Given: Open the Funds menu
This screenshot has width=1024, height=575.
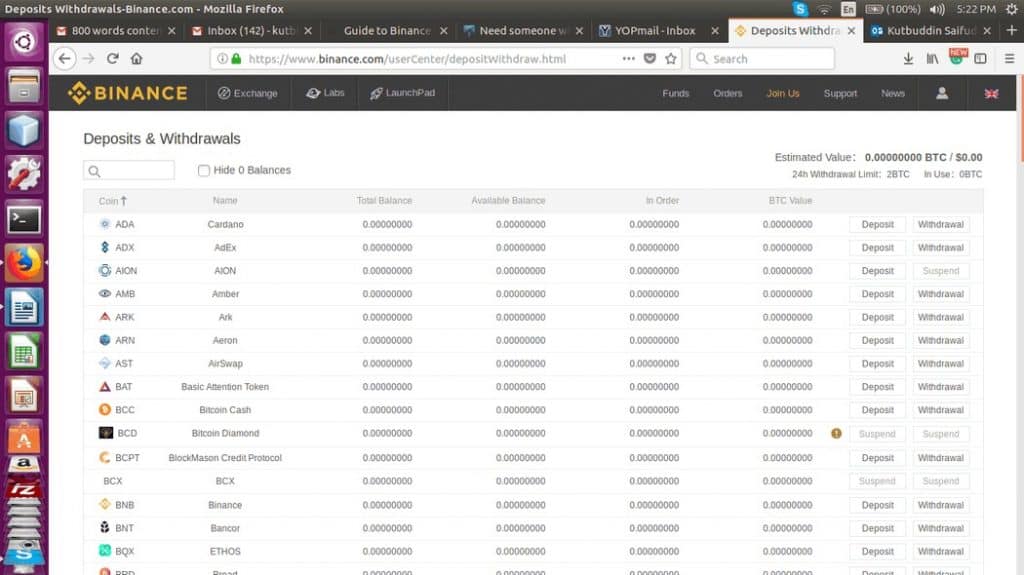Looking at the screenshot, I should tap(675, 93).
